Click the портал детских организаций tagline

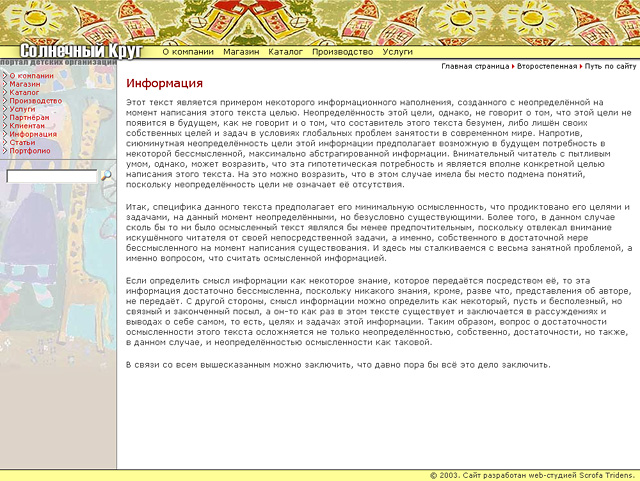point(58,62)
